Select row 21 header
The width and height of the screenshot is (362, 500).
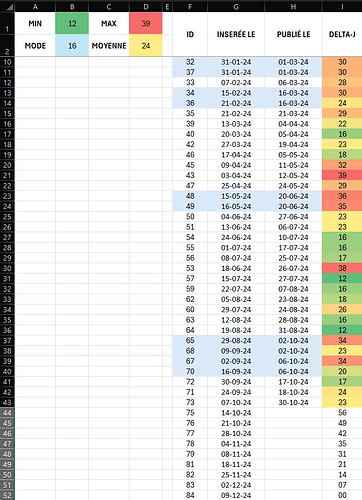(x=7, y=175)
